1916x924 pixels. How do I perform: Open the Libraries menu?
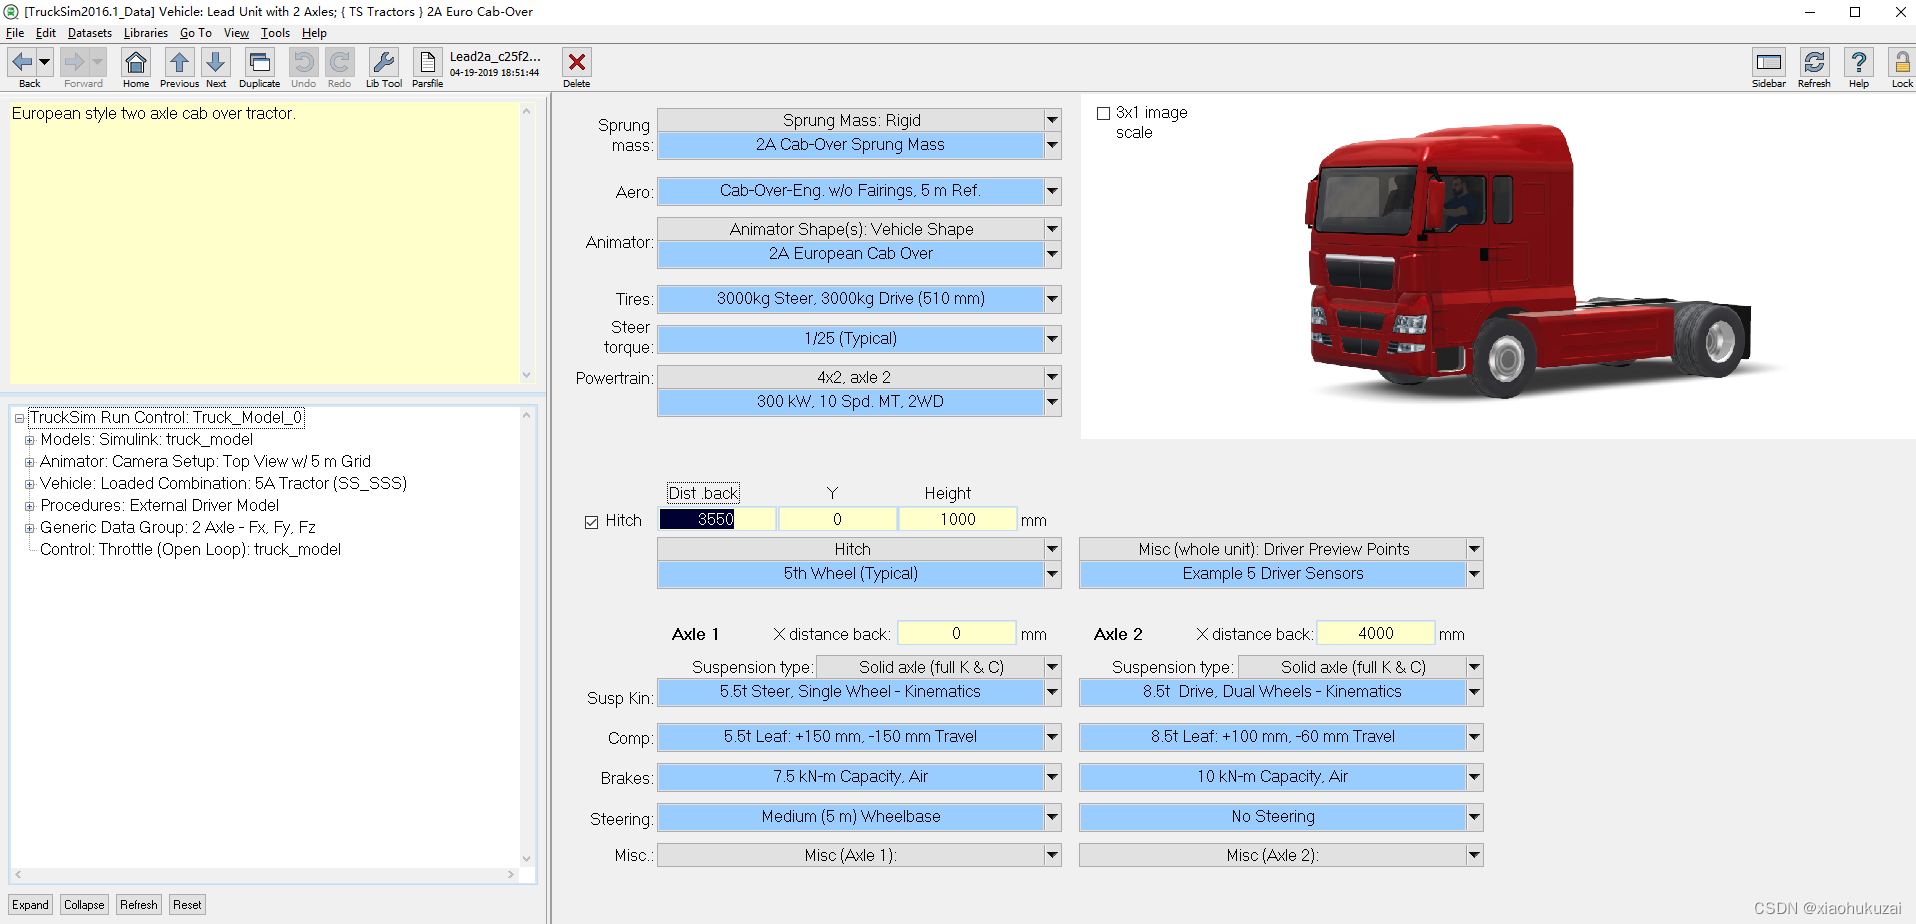click(145, 32)
